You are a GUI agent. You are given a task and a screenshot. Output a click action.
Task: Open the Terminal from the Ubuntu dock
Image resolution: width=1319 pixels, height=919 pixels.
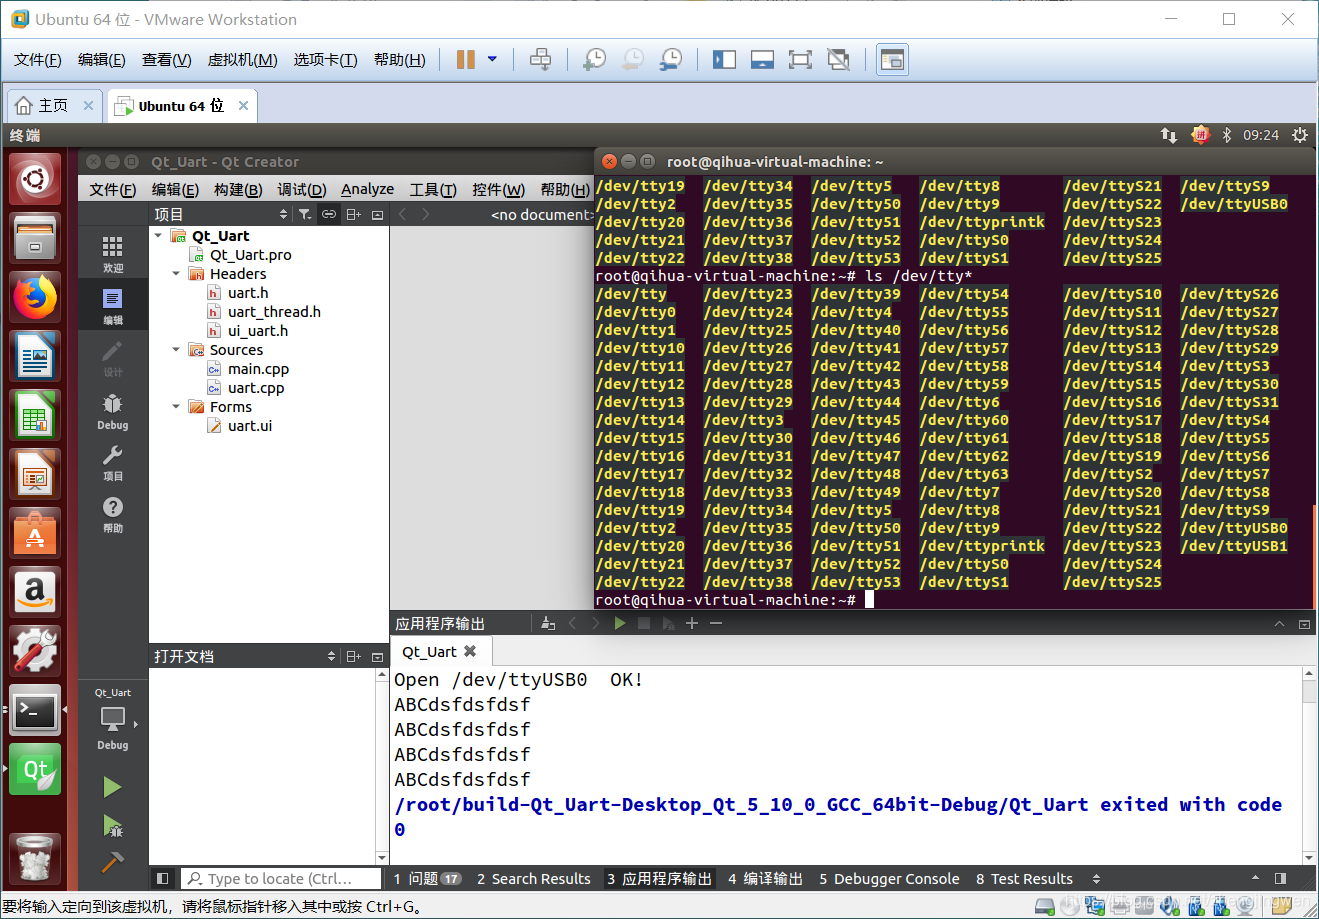coord(35,711)
